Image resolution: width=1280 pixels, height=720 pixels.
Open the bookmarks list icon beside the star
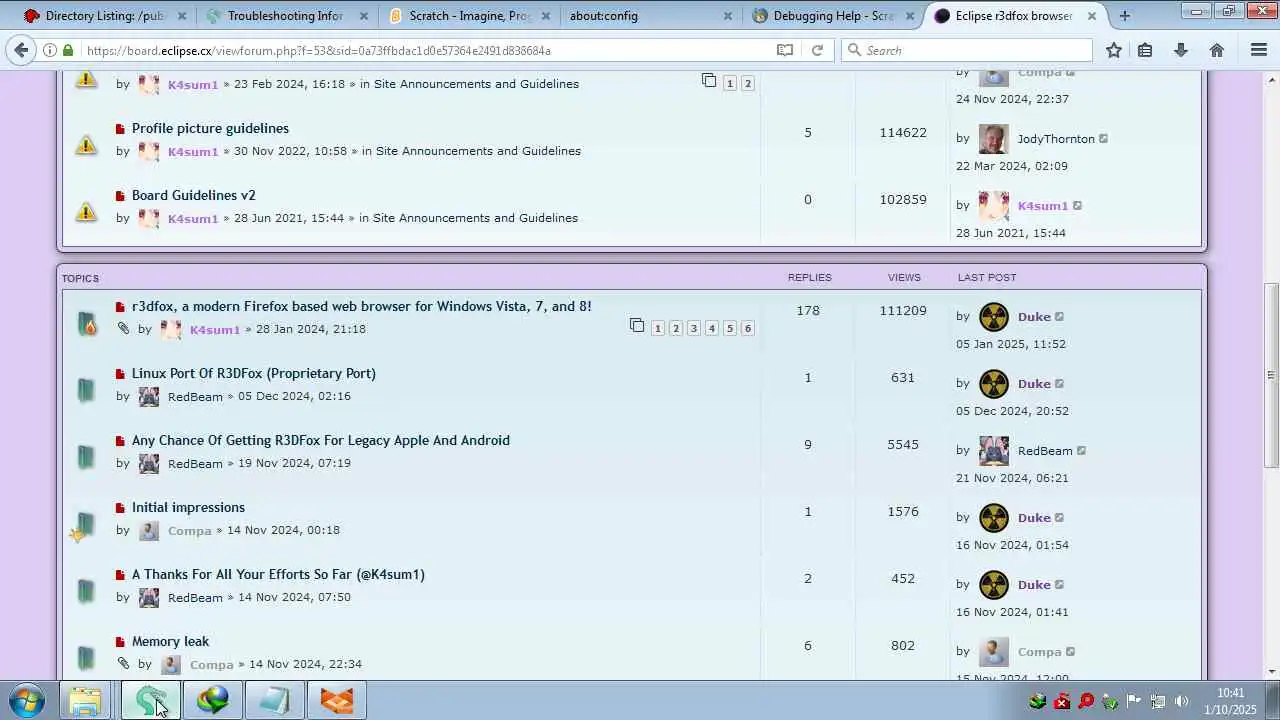coord(1145,50)
